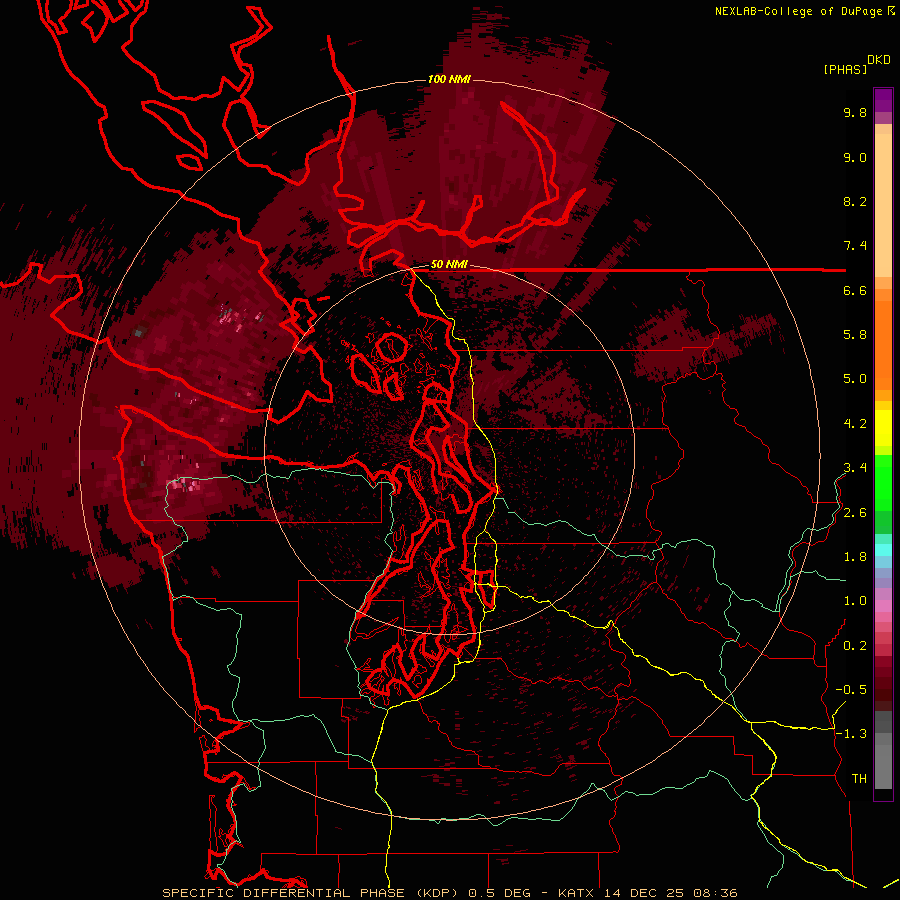Click the 4.2 color scale value
Image resolution: width=900 pixels, height=900 pixels.
coord(855,424)
